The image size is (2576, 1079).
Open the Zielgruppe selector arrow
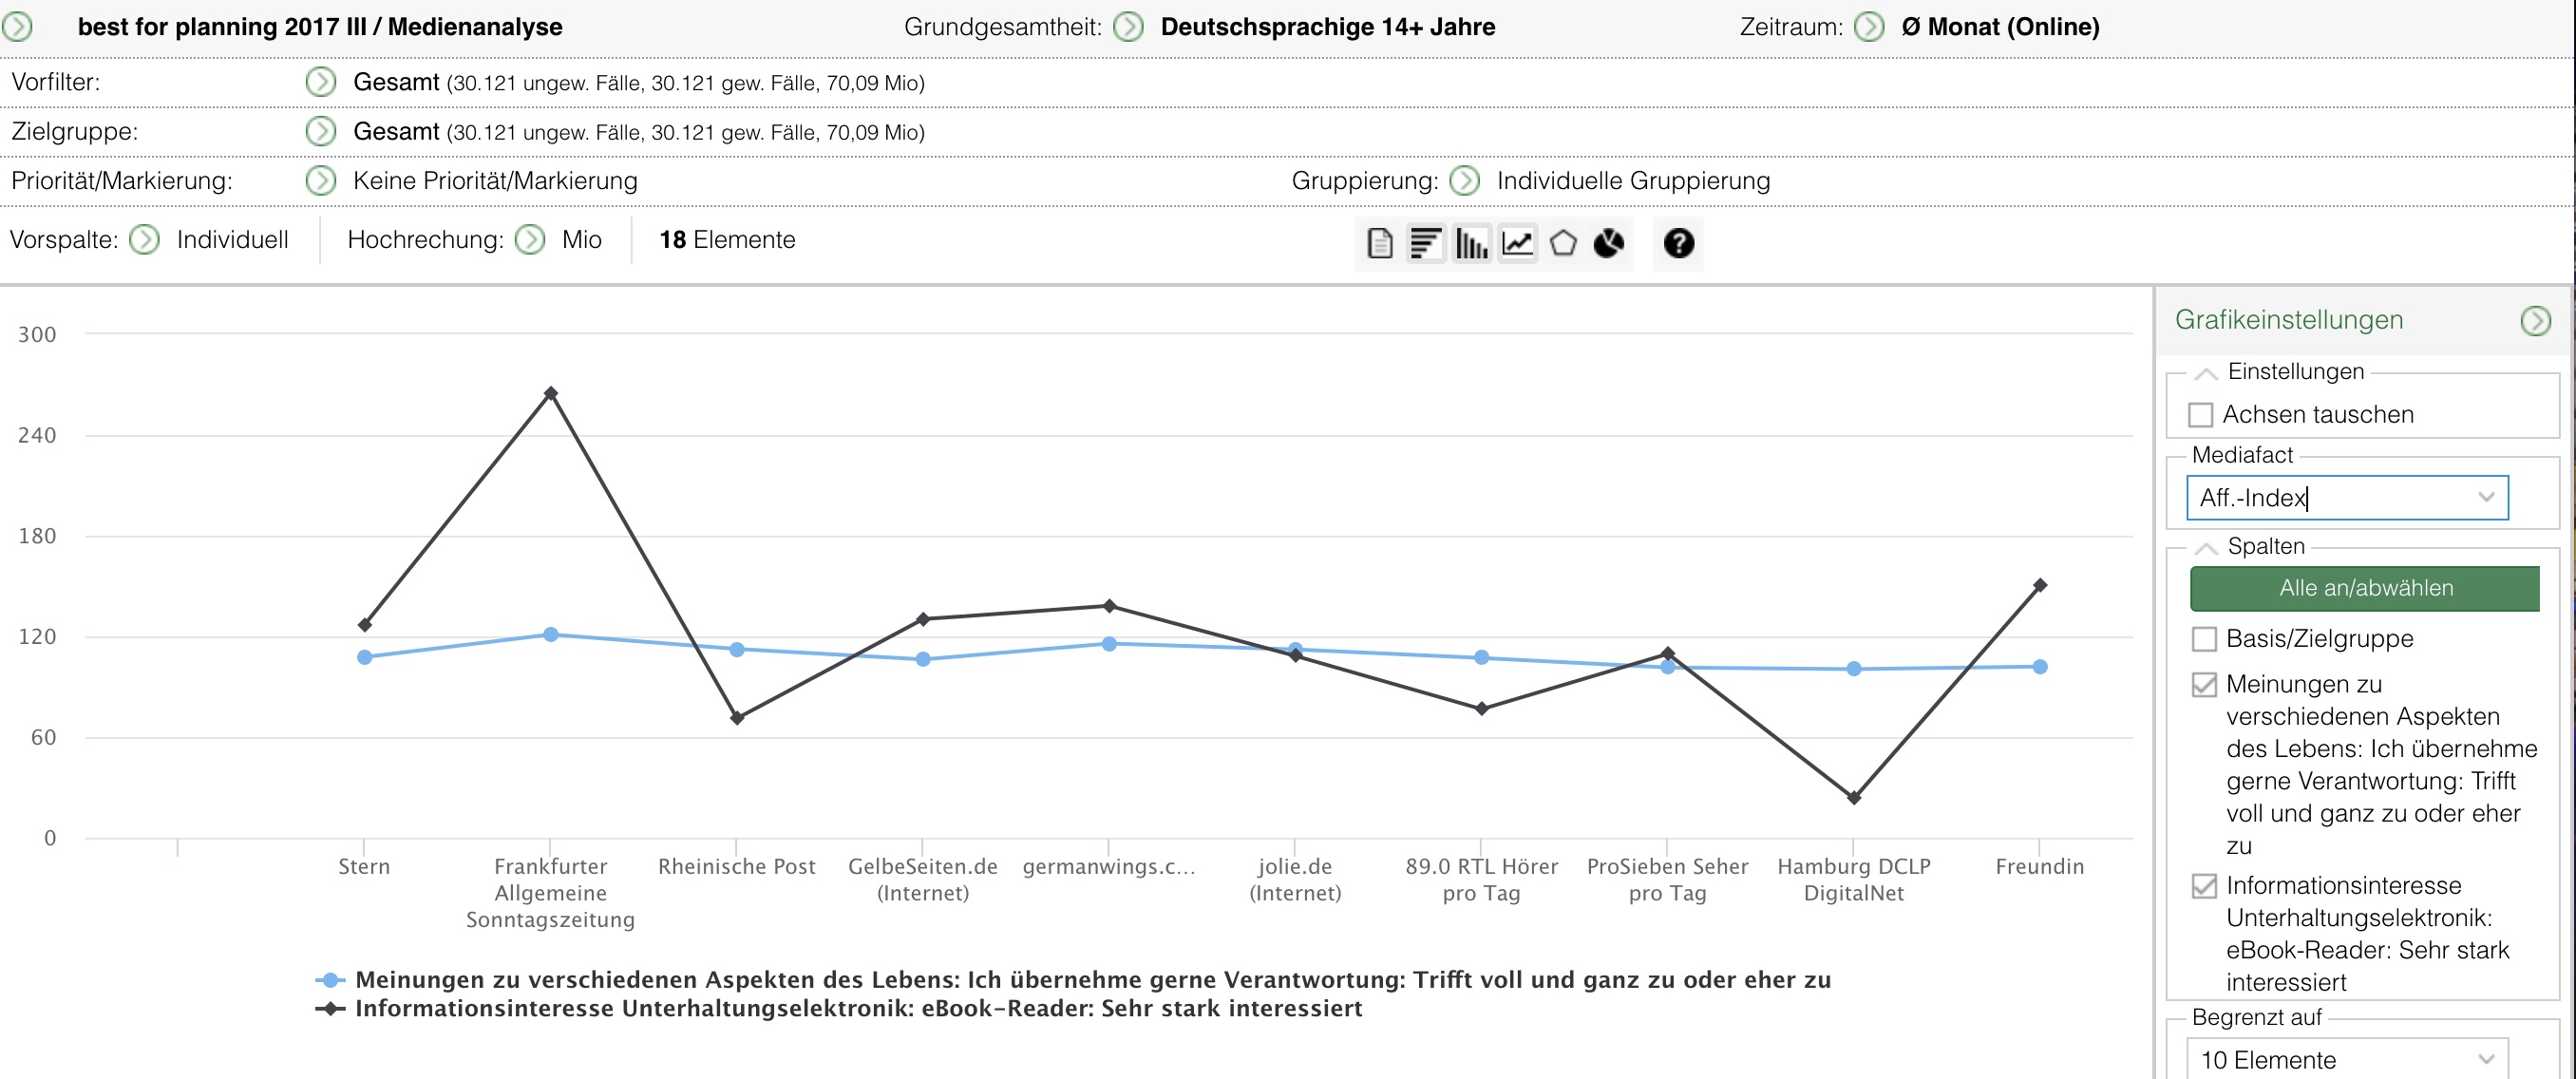(320, 131)
